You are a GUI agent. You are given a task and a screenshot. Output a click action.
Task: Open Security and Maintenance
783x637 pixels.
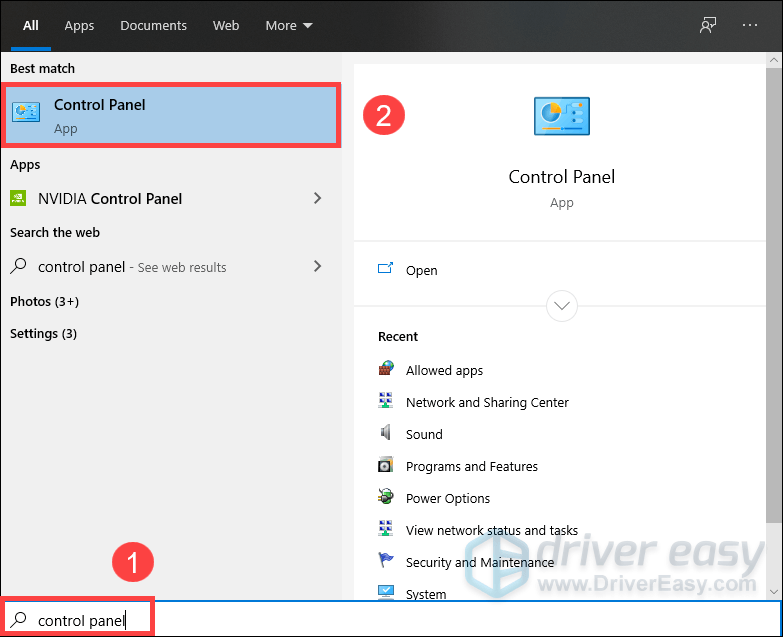pyautogui.click(x=479, y=562)
